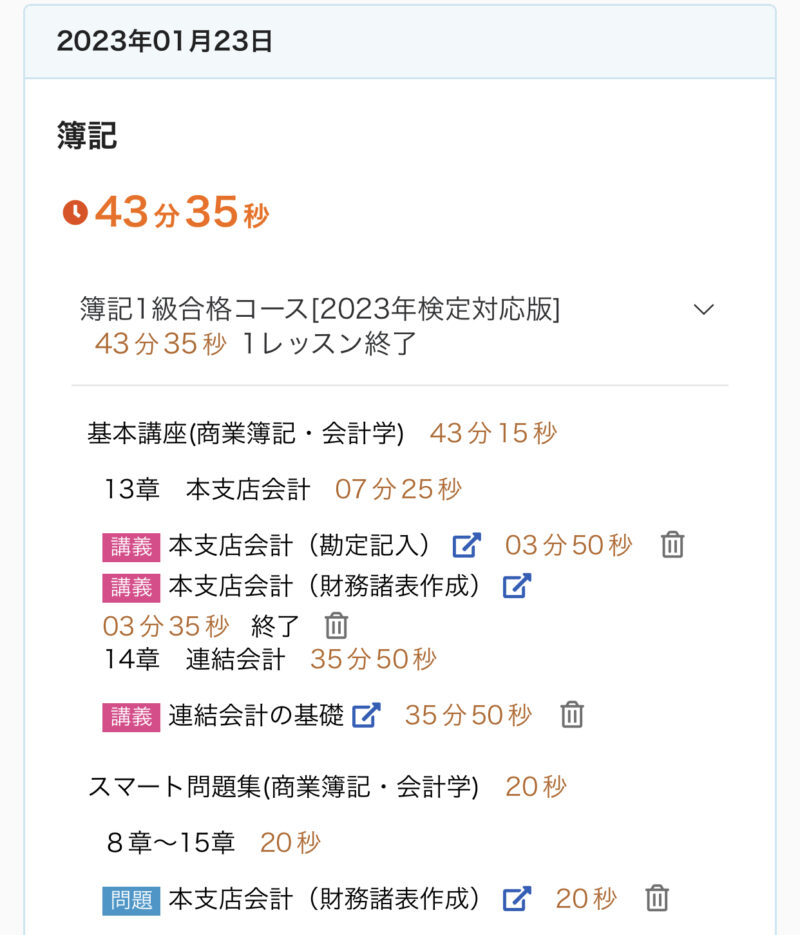Click the スマート問題集(商業簿記・会計学) section heading
The image size is (800, 935).
click(x=284, y=787)
